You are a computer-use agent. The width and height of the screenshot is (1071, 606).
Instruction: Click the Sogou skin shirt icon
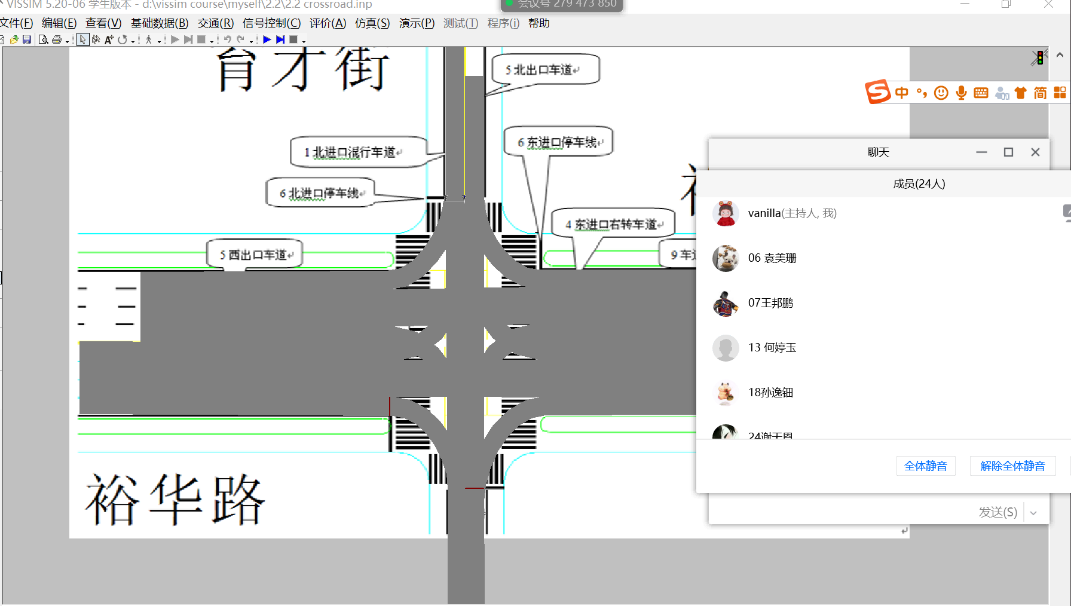1020,93
